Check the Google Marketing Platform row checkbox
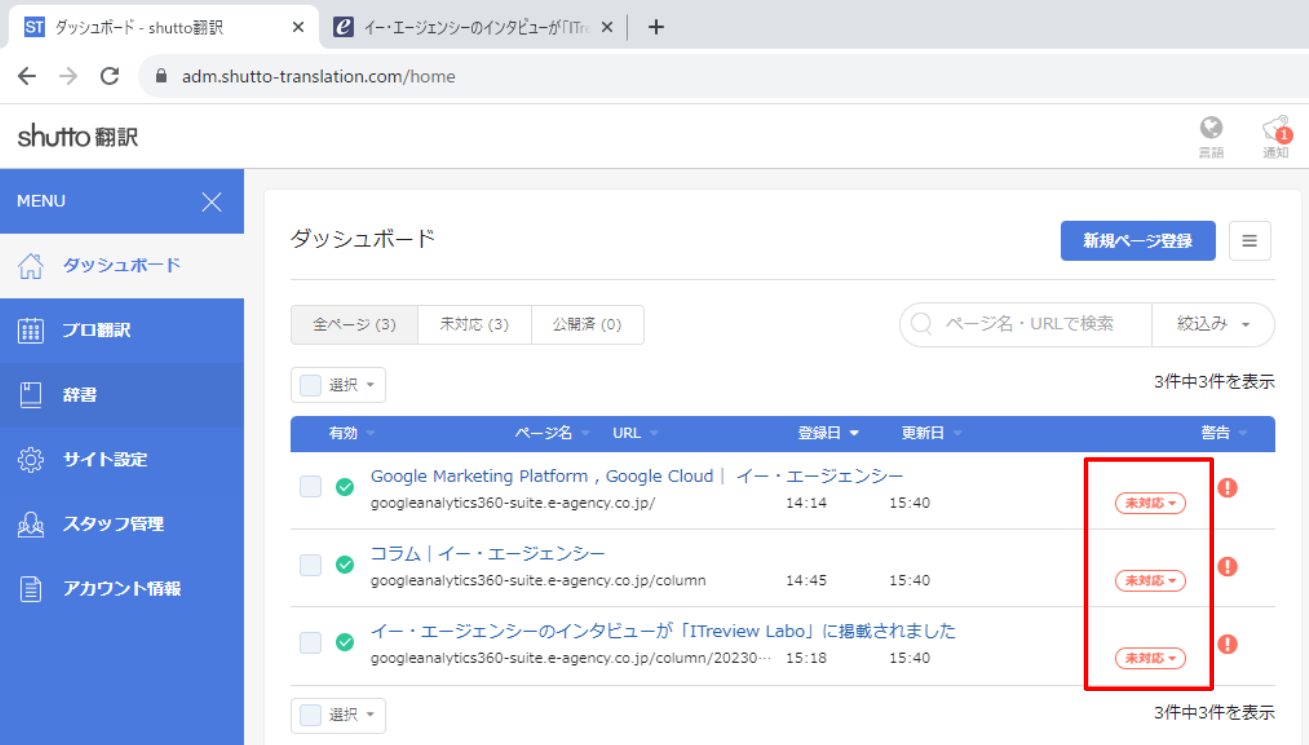Viewport: 1309px width, 745px height. 311,487
